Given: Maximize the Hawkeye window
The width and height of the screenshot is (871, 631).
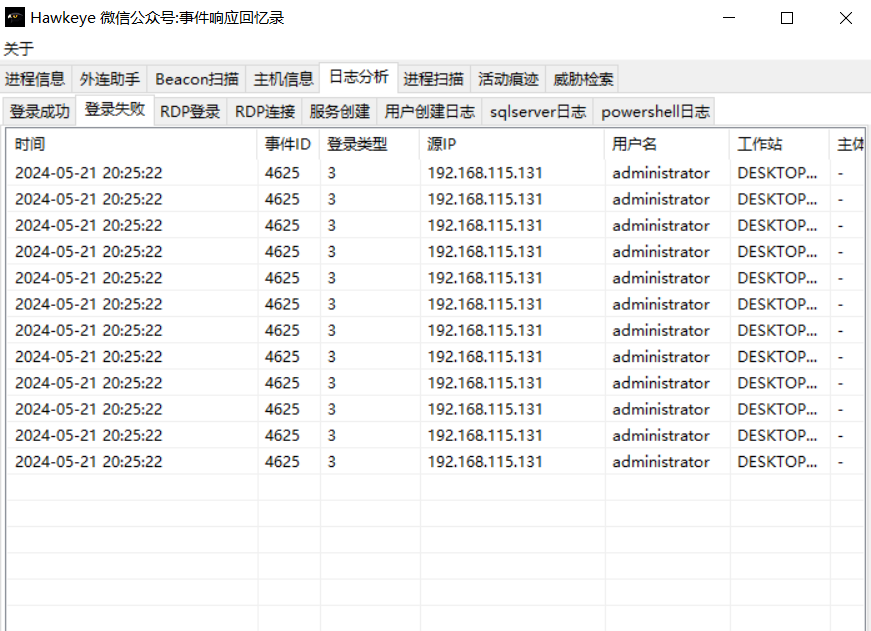Looking at the screenshot, I should pos(787,18).
